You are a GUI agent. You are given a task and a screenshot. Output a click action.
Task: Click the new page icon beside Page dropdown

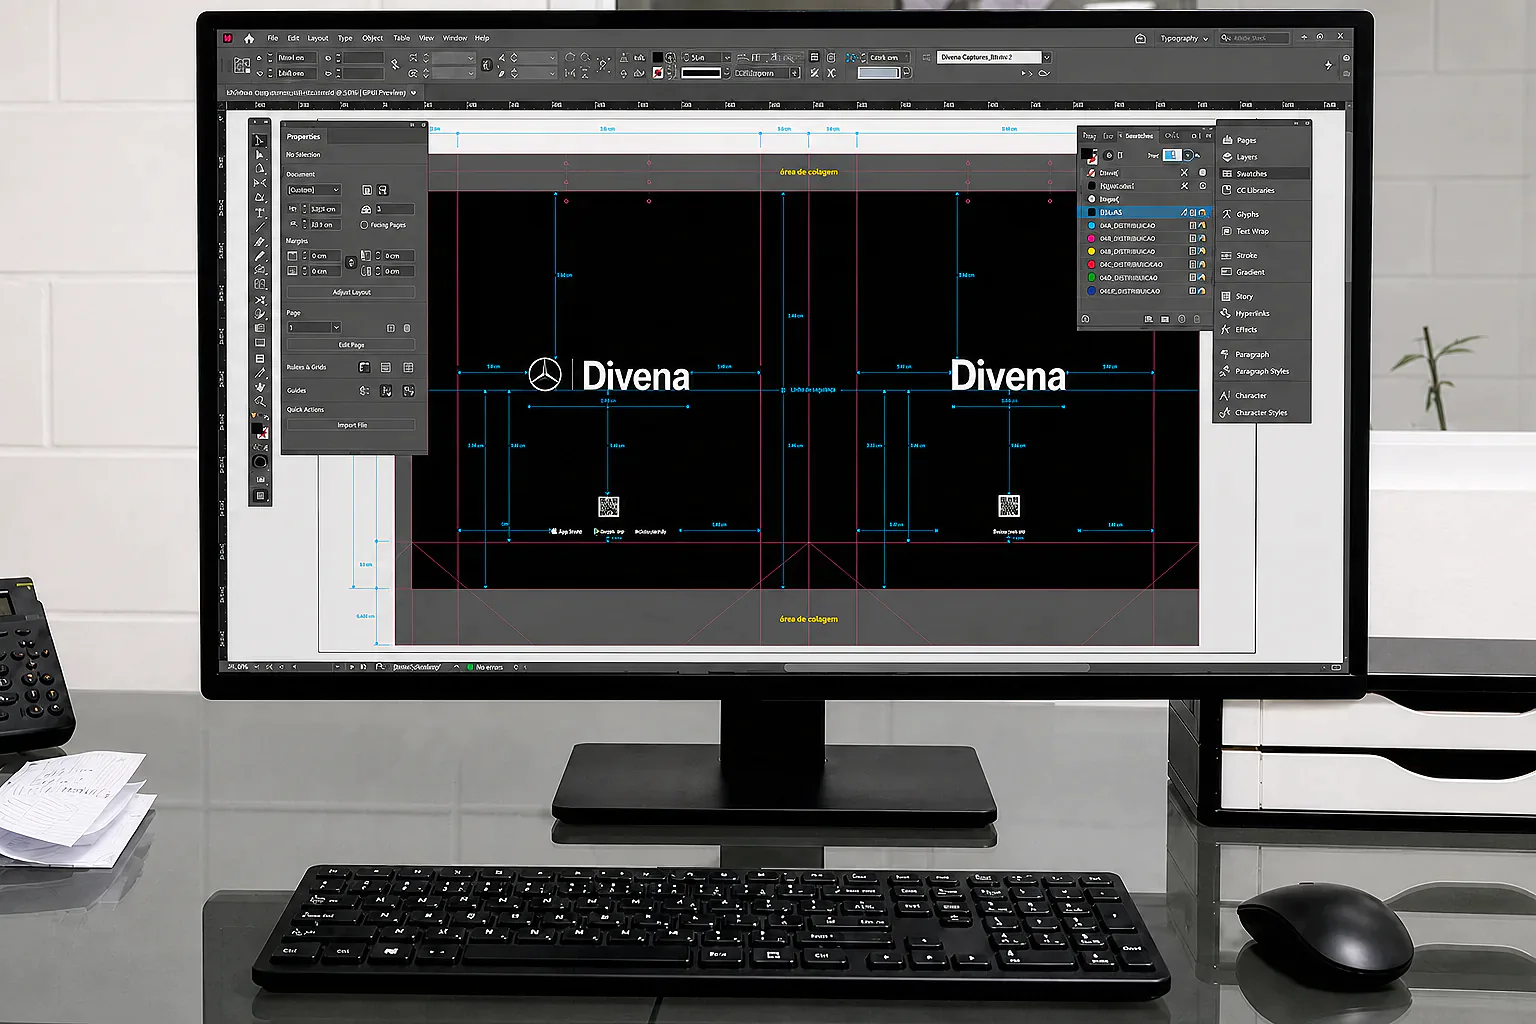click(391, 328)
